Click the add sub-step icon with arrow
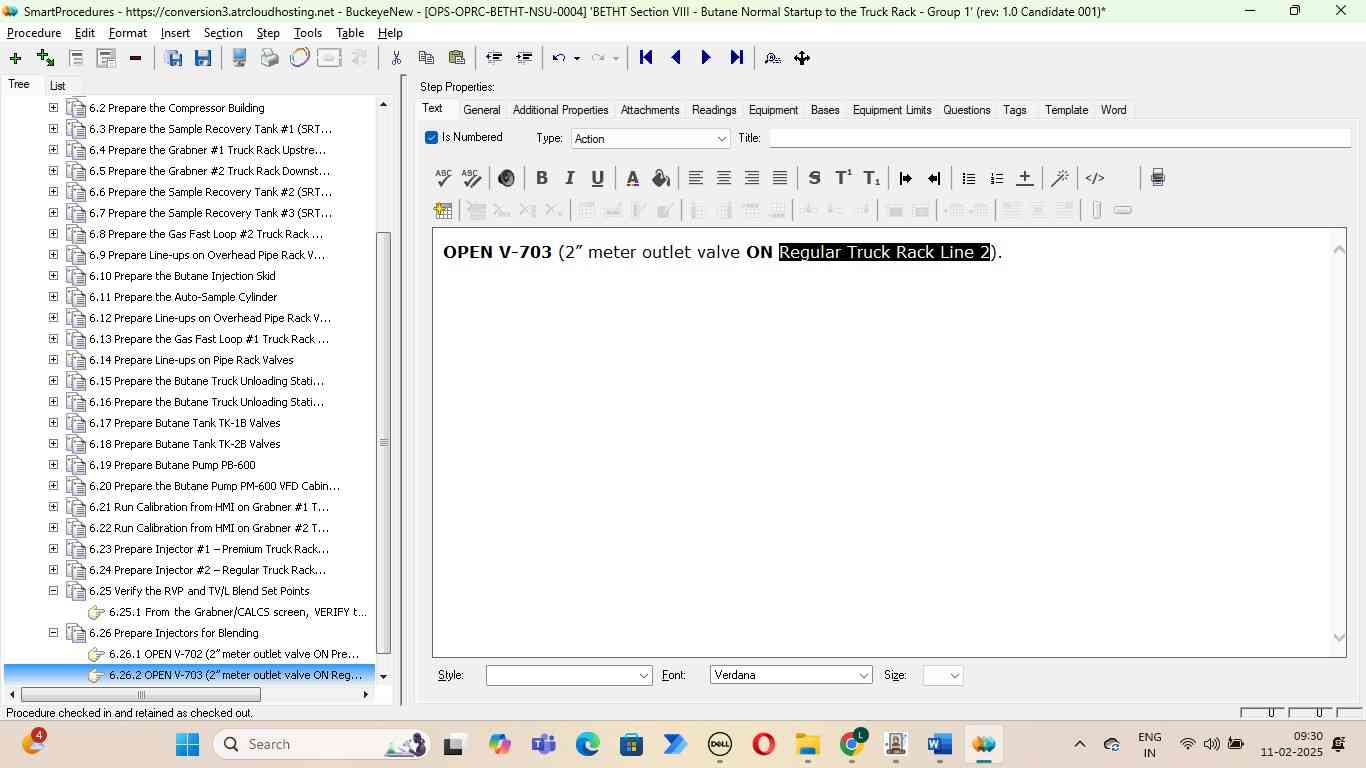 coord(45,58)
